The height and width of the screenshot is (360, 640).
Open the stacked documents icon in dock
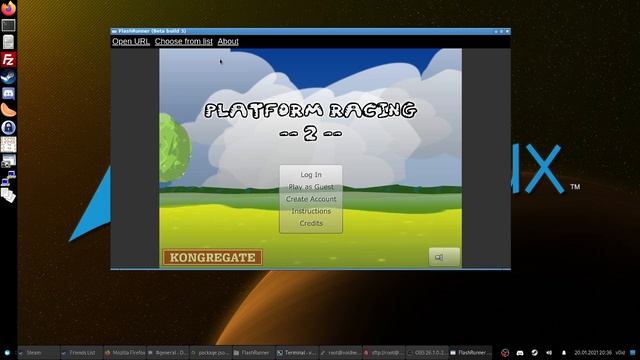(8, 195)
